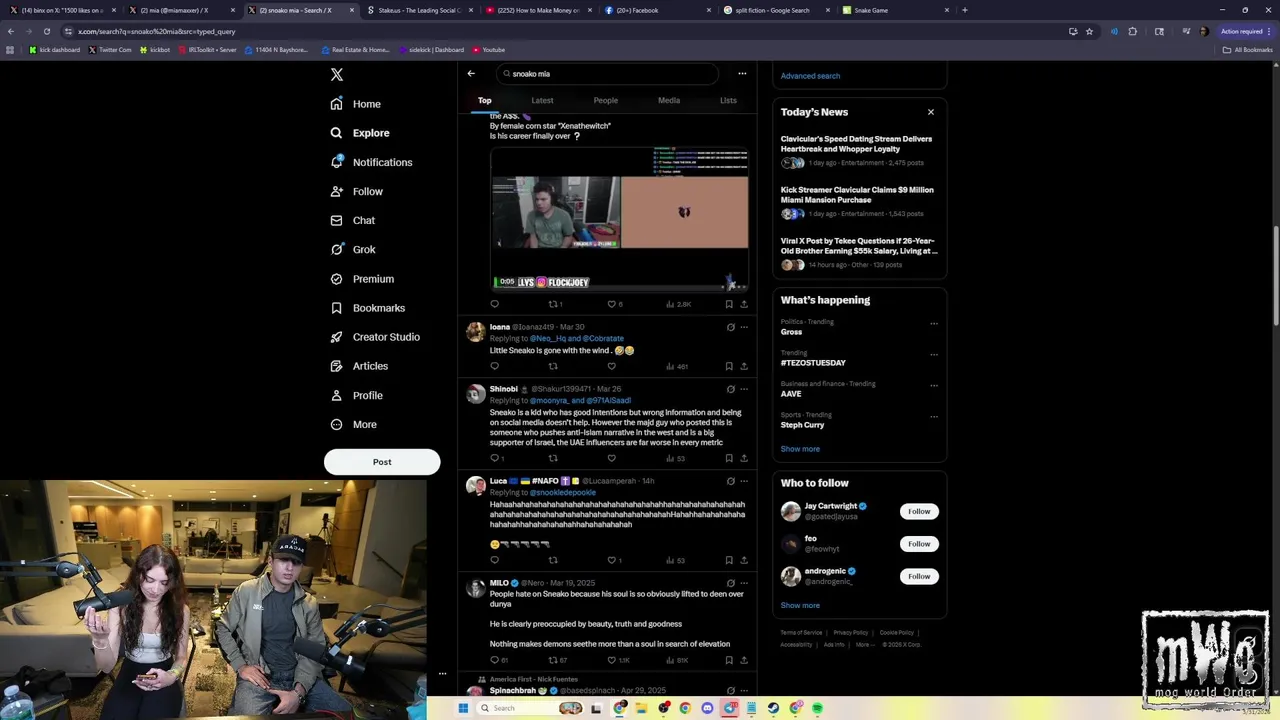Follow androgenic
This screenshot has height=720, width=1280.
click(919, 576)
